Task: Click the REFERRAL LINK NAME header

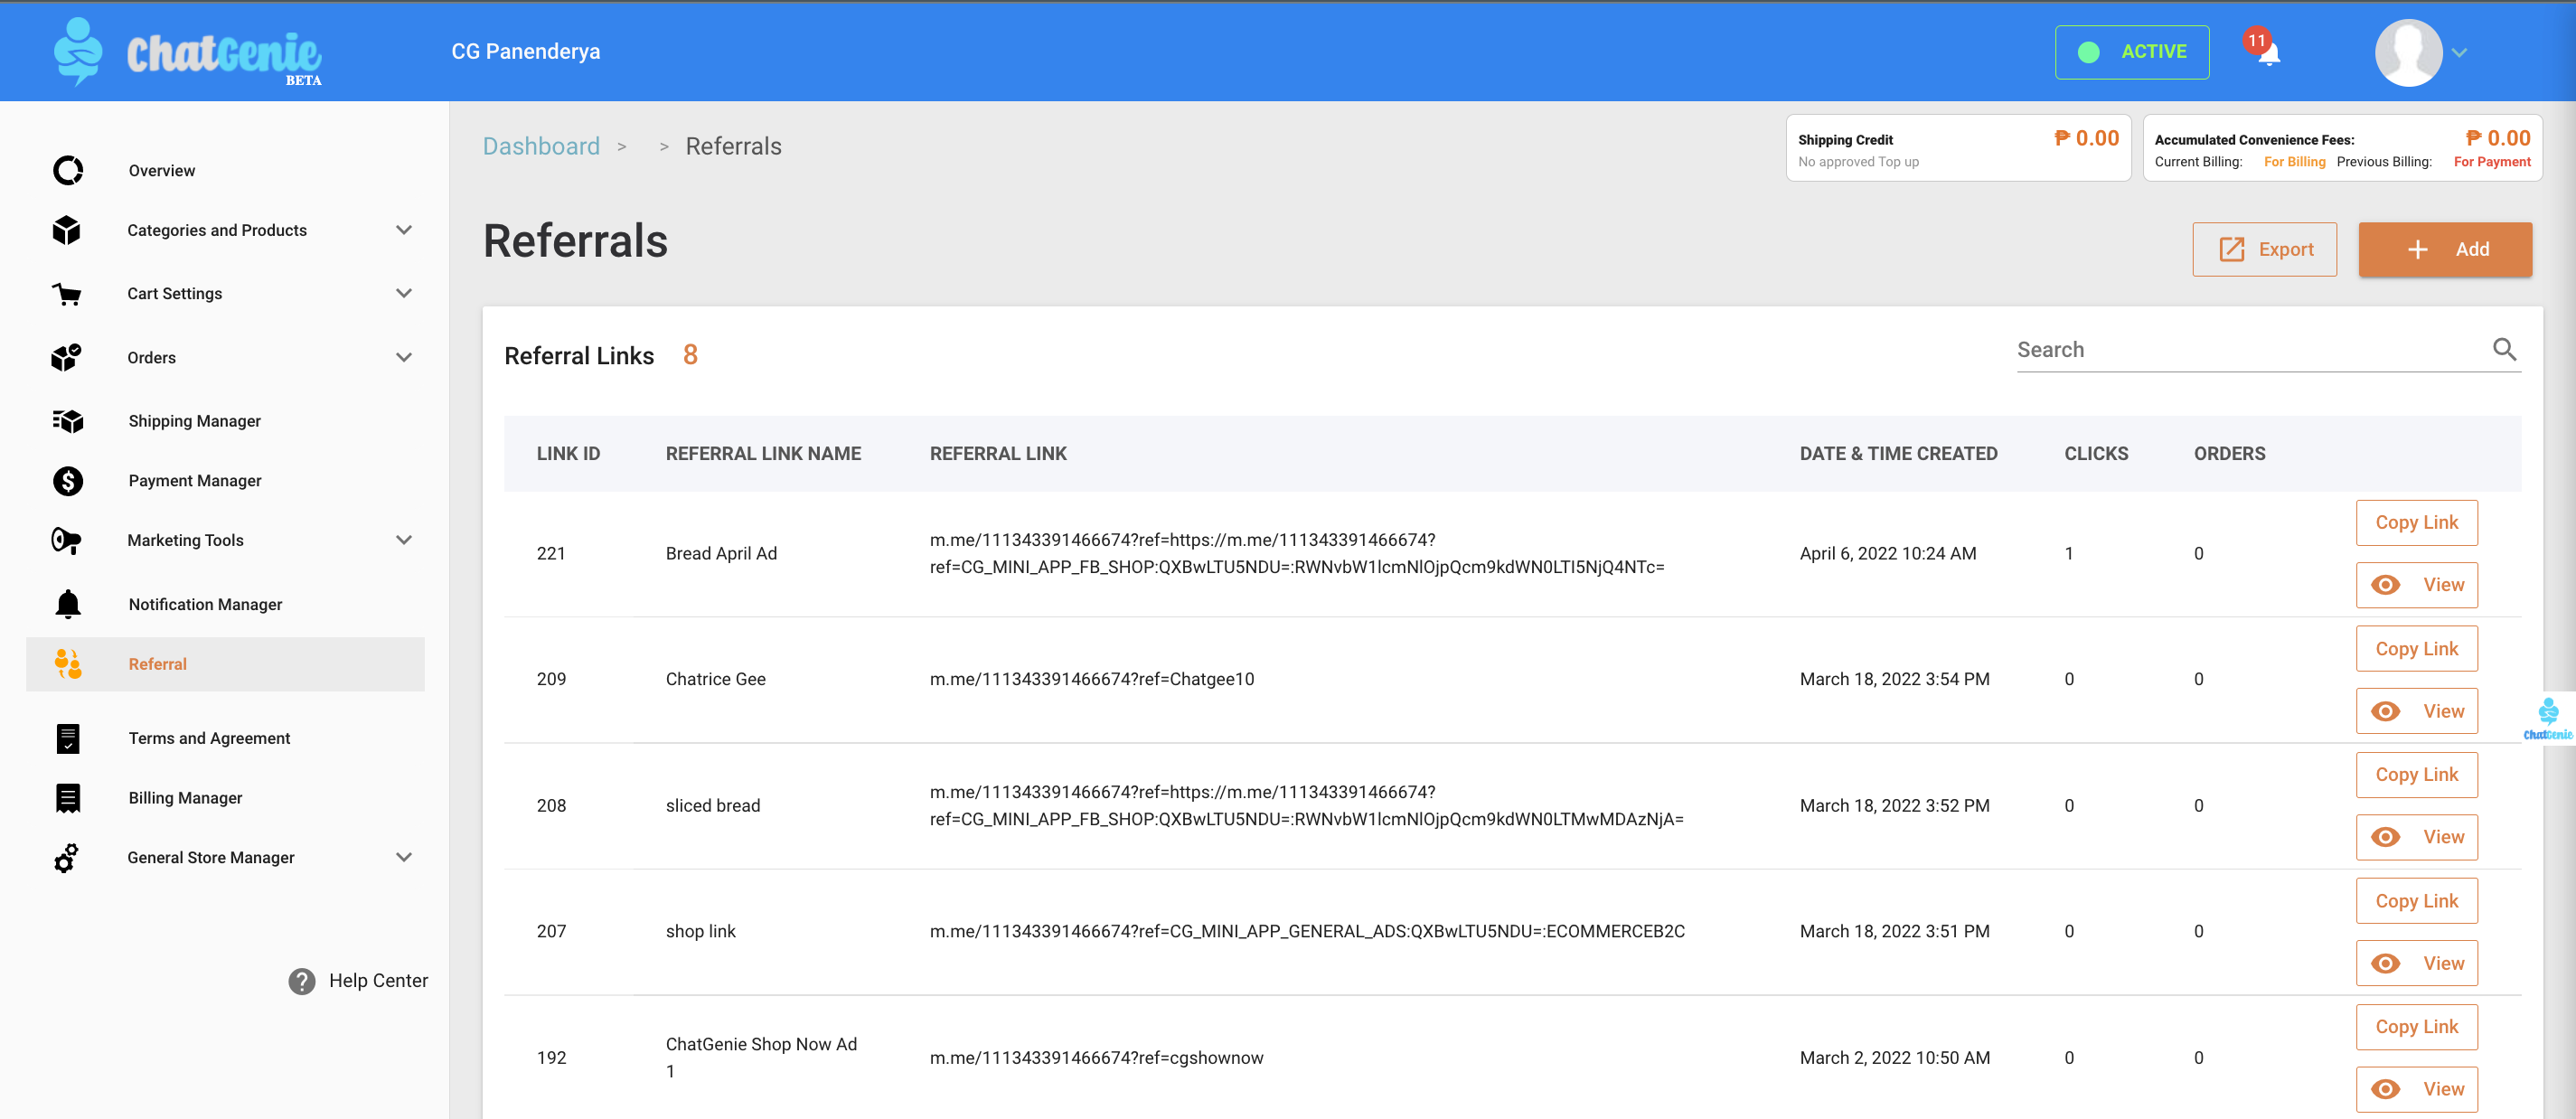Action: [763, 454]
